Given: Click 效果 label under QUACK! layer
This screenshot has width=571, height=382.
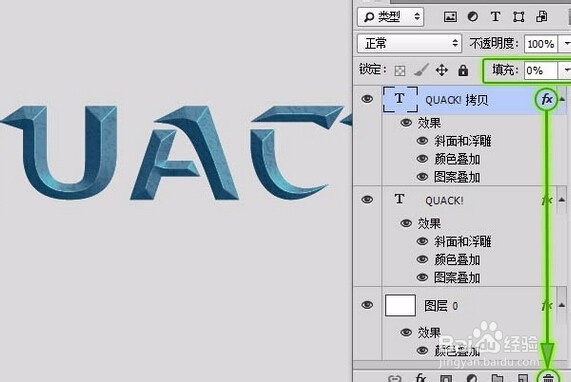Looking at the screenshot, I should [429, 223].
